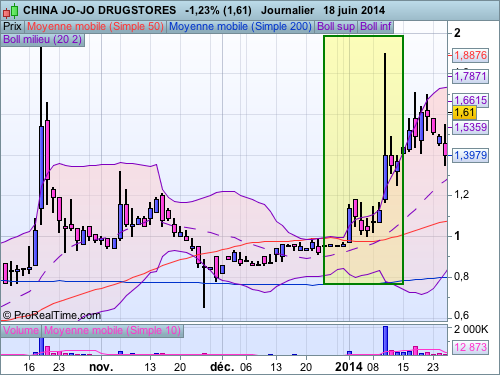500x375 pixels.
Task: Click the 1,8876 red price tag
Action: click(470, 55)
